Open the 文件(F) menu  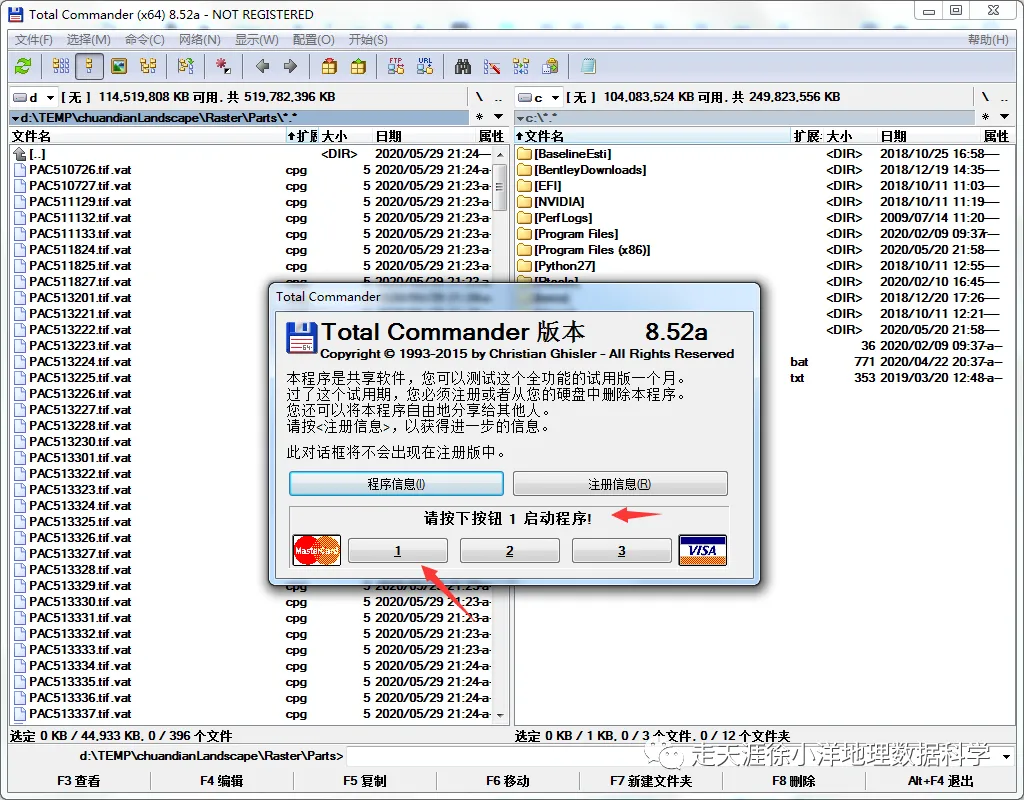click(x=33, y=40)
